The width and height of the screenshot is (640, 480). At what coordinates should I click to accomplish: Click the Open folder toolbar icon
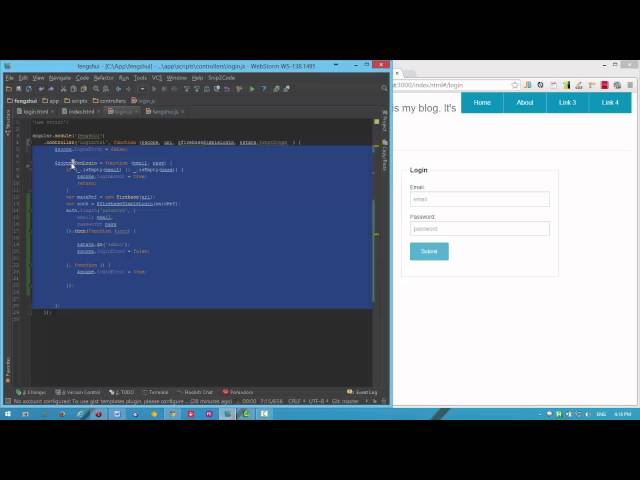pos(9,89)
